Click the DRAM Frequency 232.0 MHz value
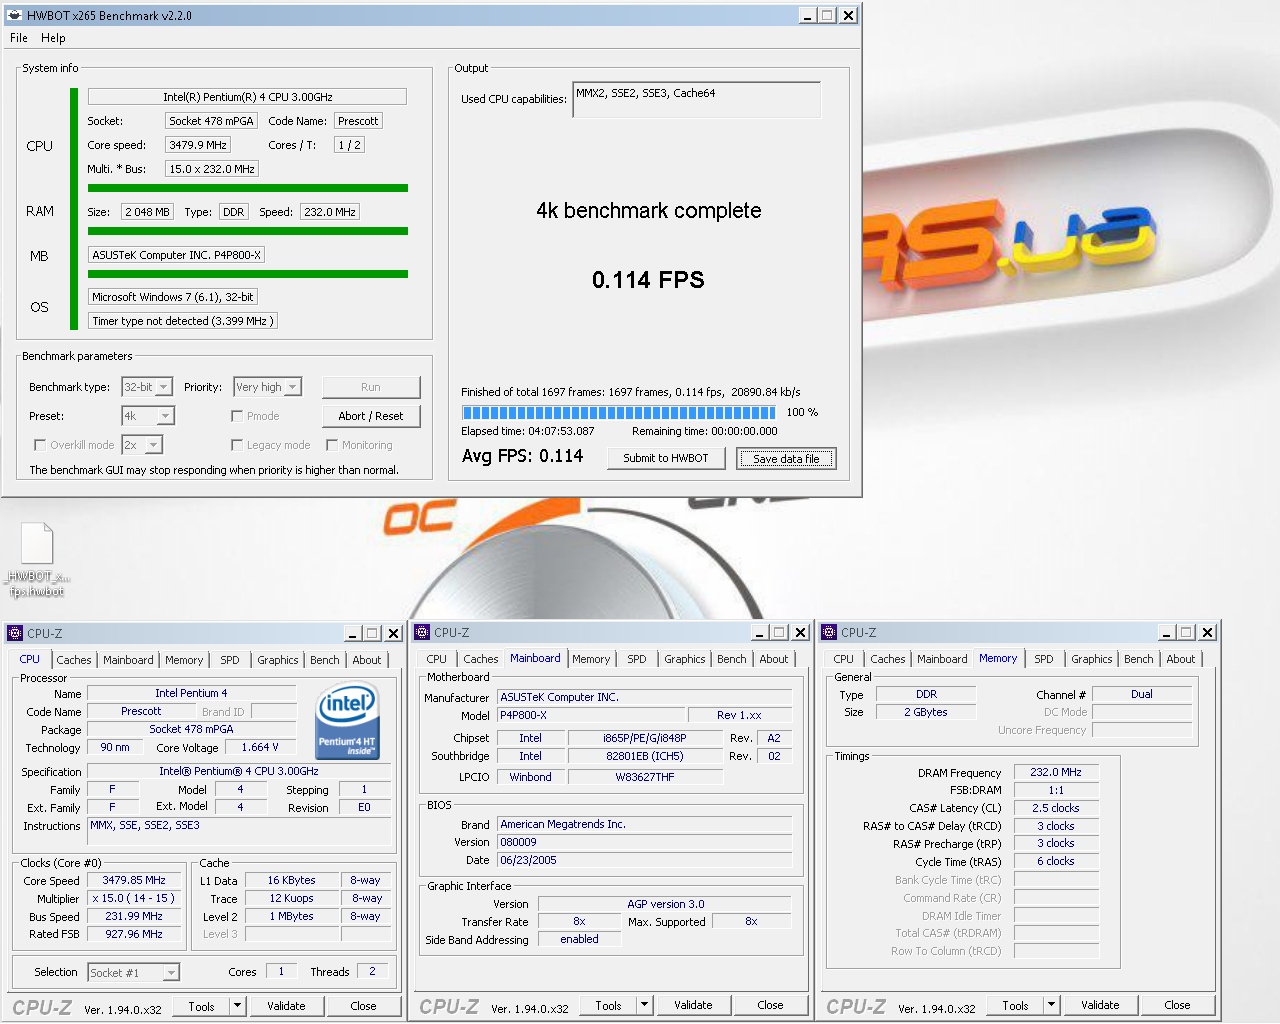This screenshot has width=1280, height=1024. (1056, 773)
